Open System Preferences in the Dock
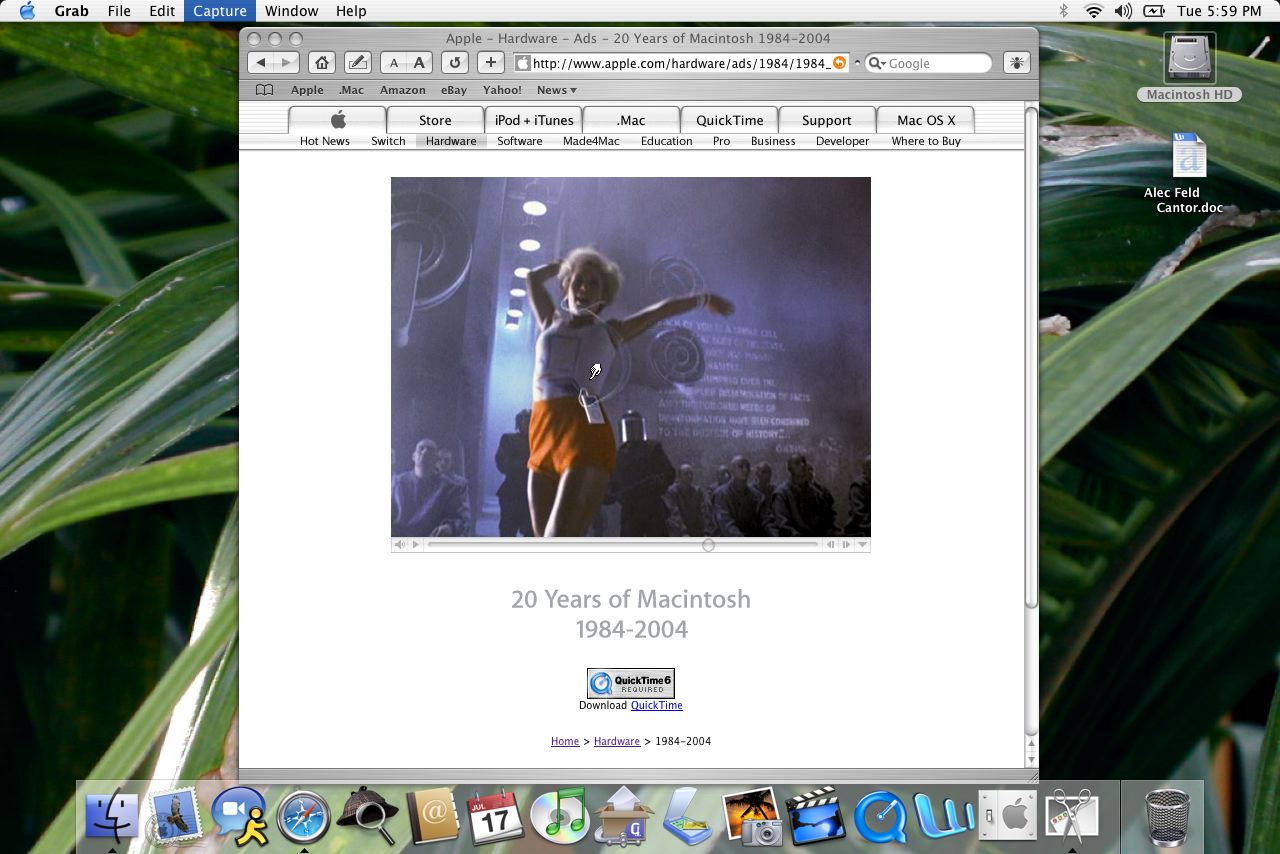The height and width of the screenshot is (854, 1280). click(1008, 817)
